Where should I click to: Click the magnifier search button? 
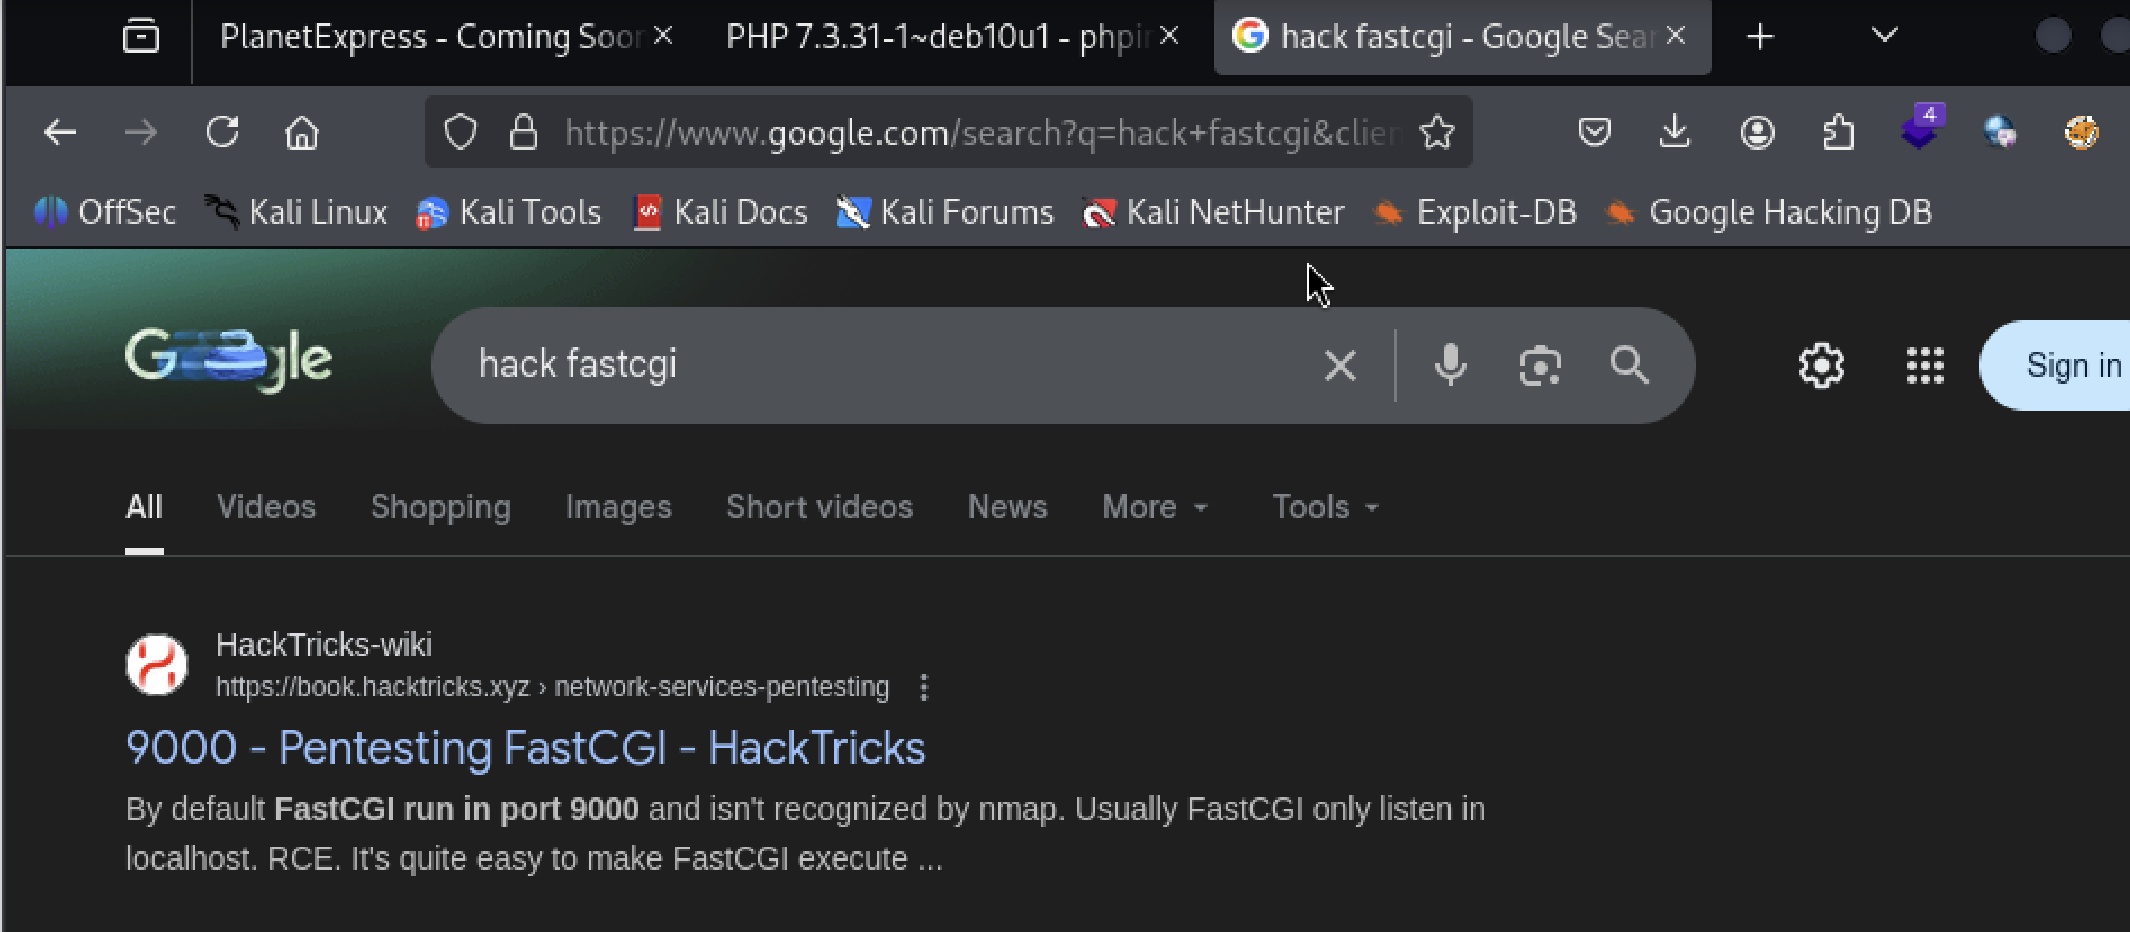click(1629, 365)
